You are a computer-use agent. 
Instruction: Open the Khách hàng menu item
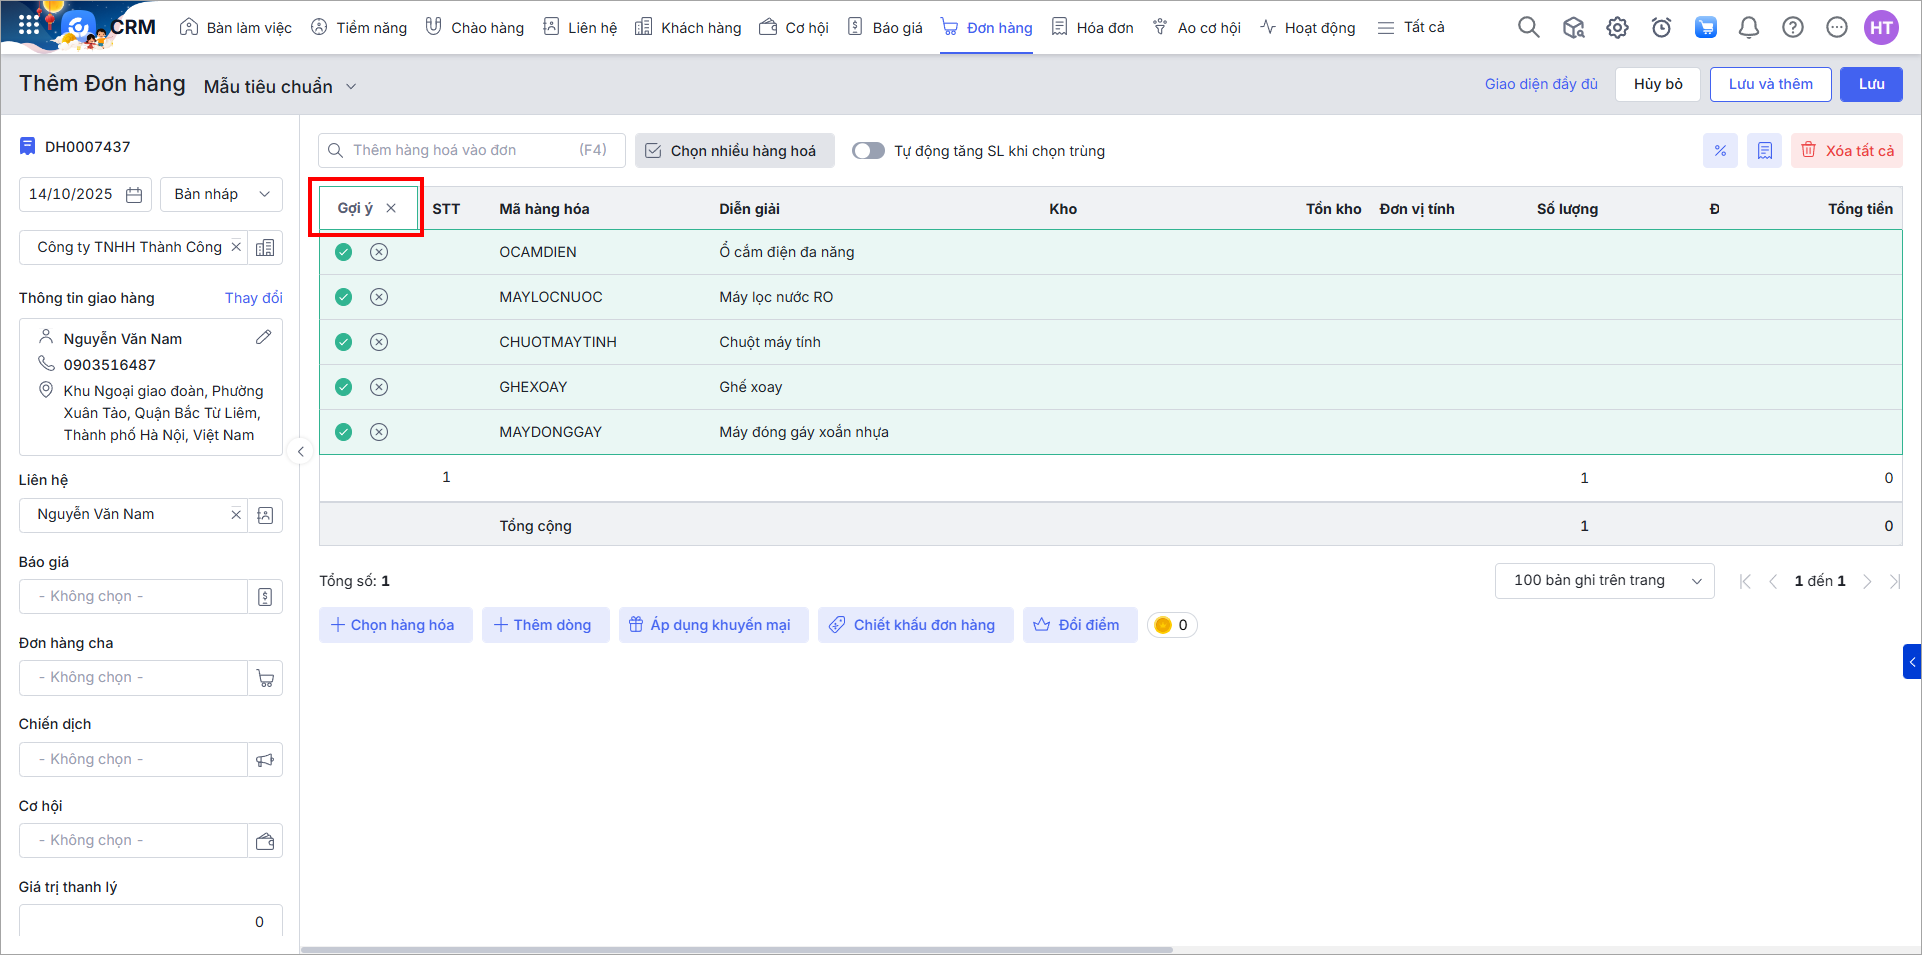[x=688, y=28]
